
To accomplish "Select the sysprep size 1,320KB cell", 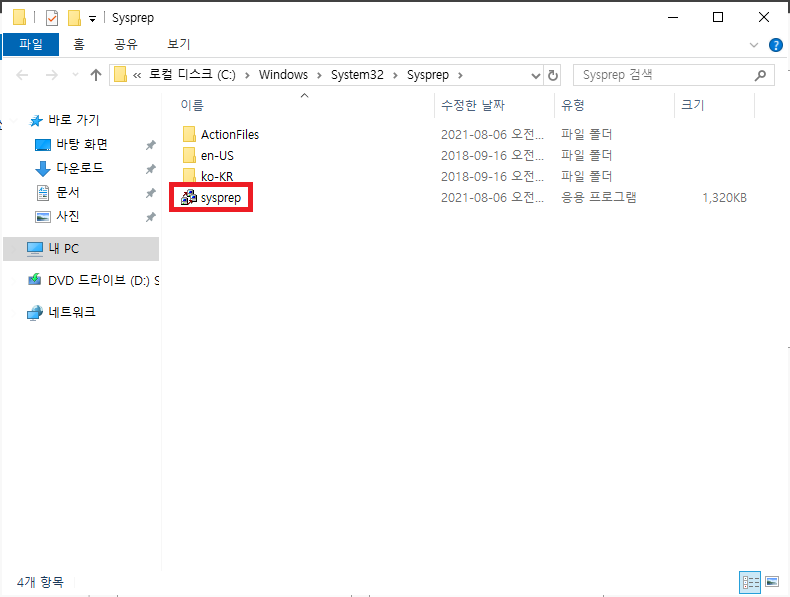I will click(724, 198).
